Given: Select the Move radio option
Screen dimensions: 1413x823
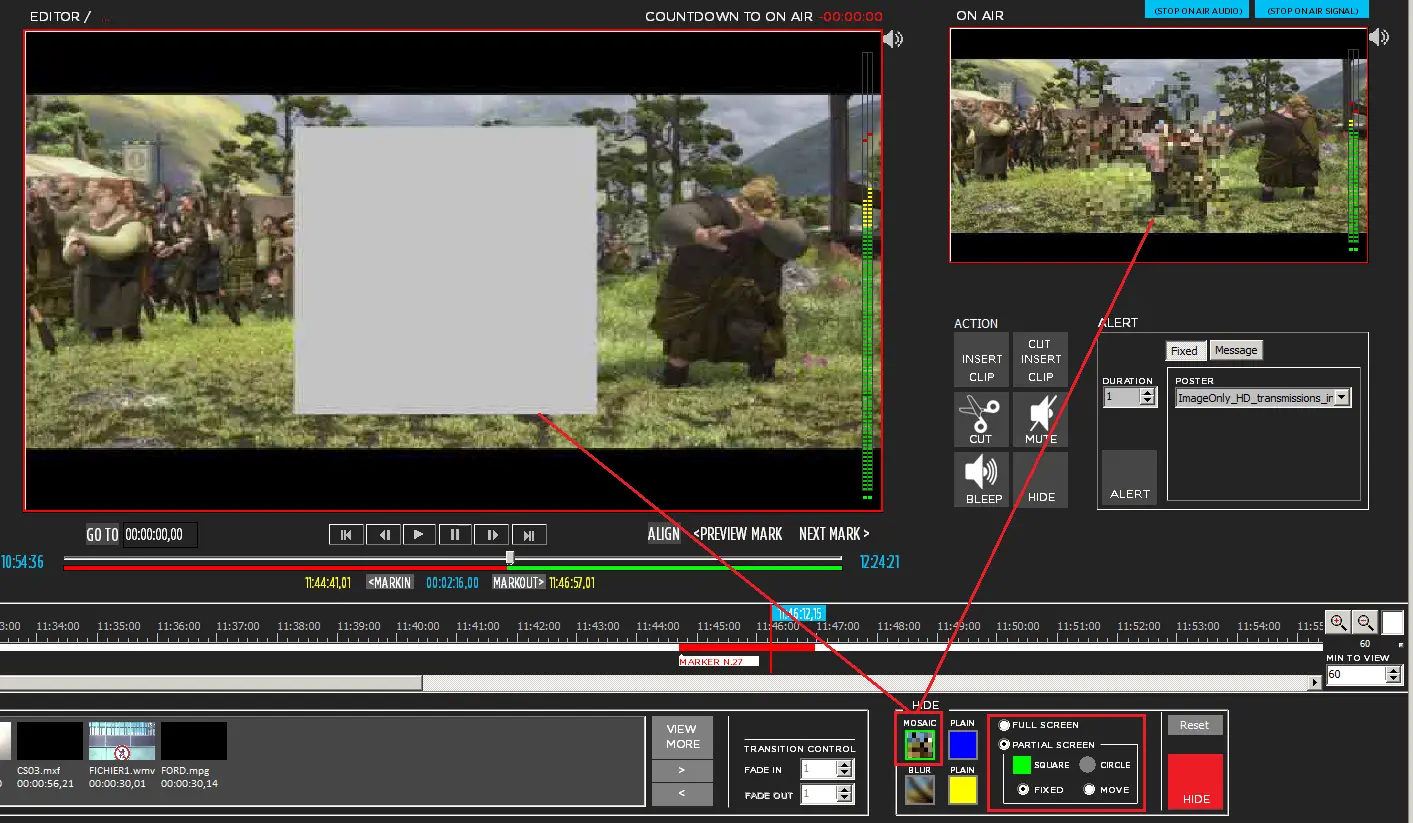Looking at the screenshot, I should pos(1090,789).
